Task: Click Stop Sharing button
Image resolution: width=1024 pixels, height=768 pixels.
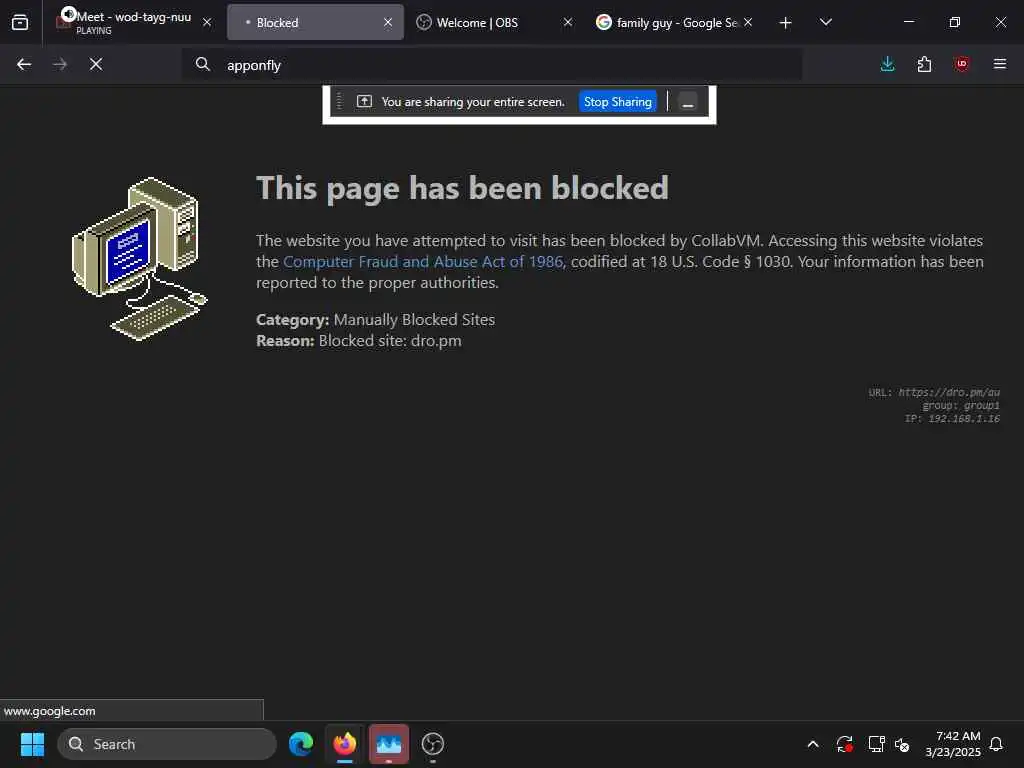Action: pos(618,102)
